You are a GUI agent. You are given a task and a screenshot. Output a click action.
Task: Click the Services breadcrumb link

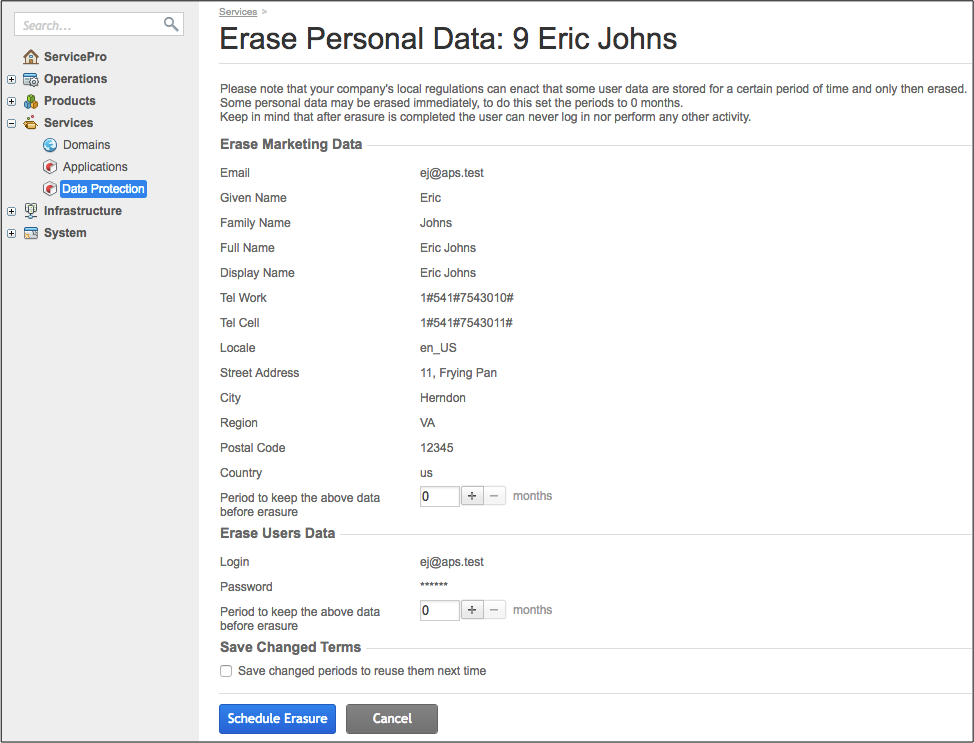click(x=237, y=12)
